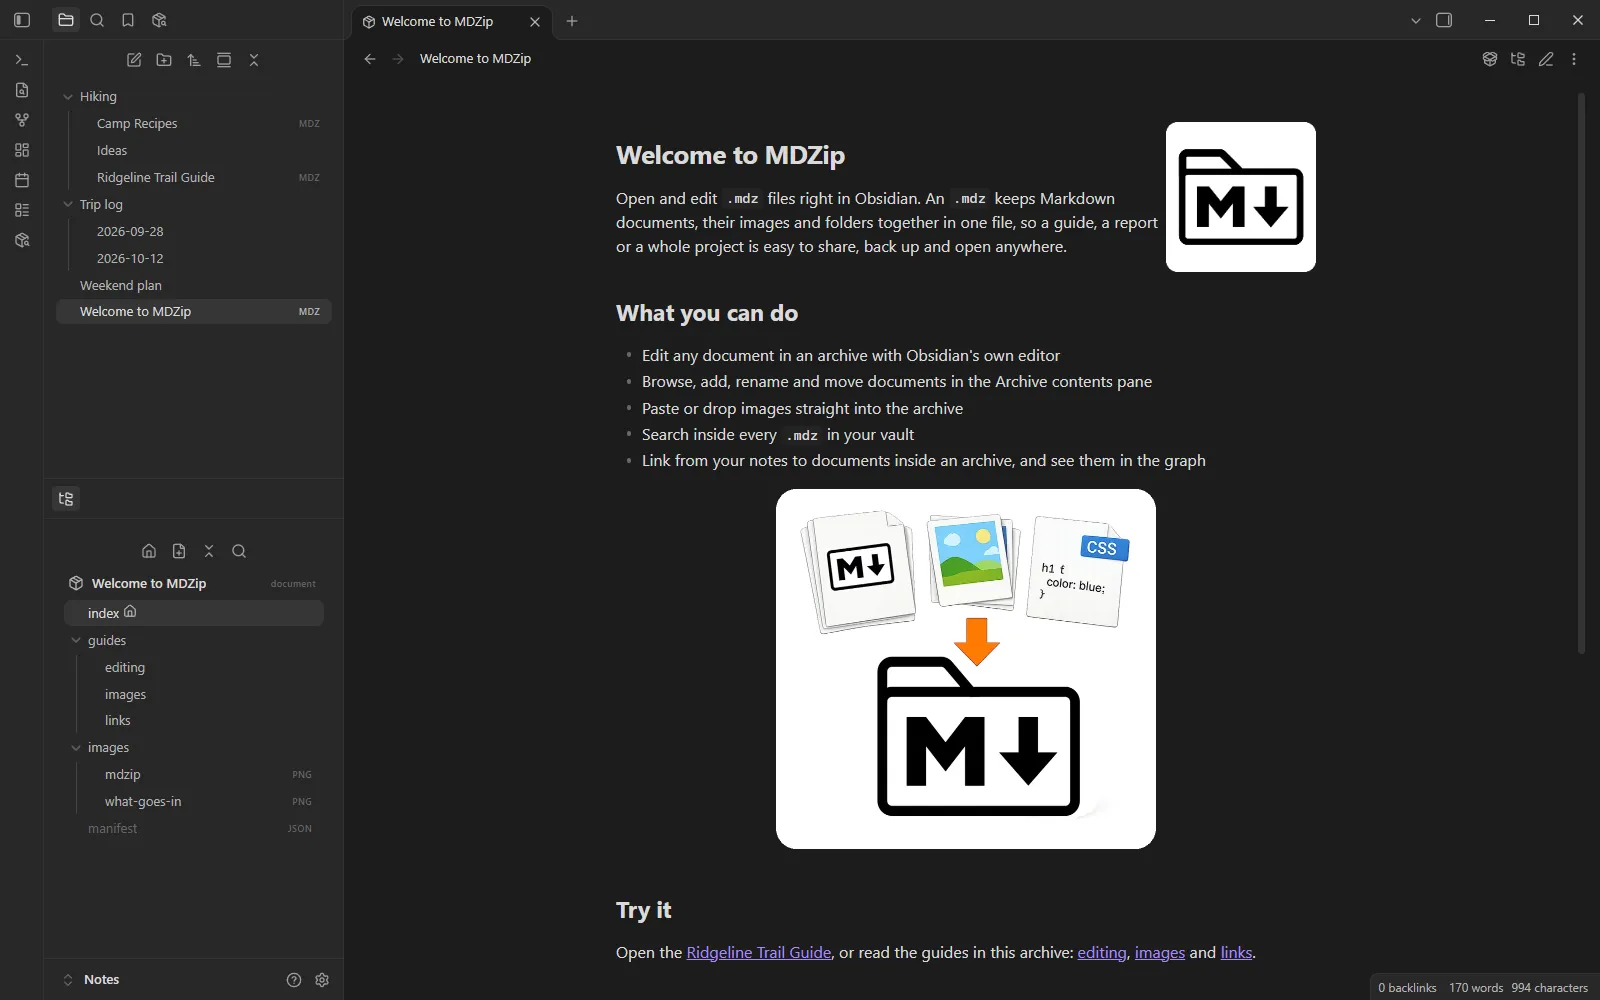Screen dimensions: 1600x1000
Task: Create a new folder in file explorer
Action: (164, 60)
